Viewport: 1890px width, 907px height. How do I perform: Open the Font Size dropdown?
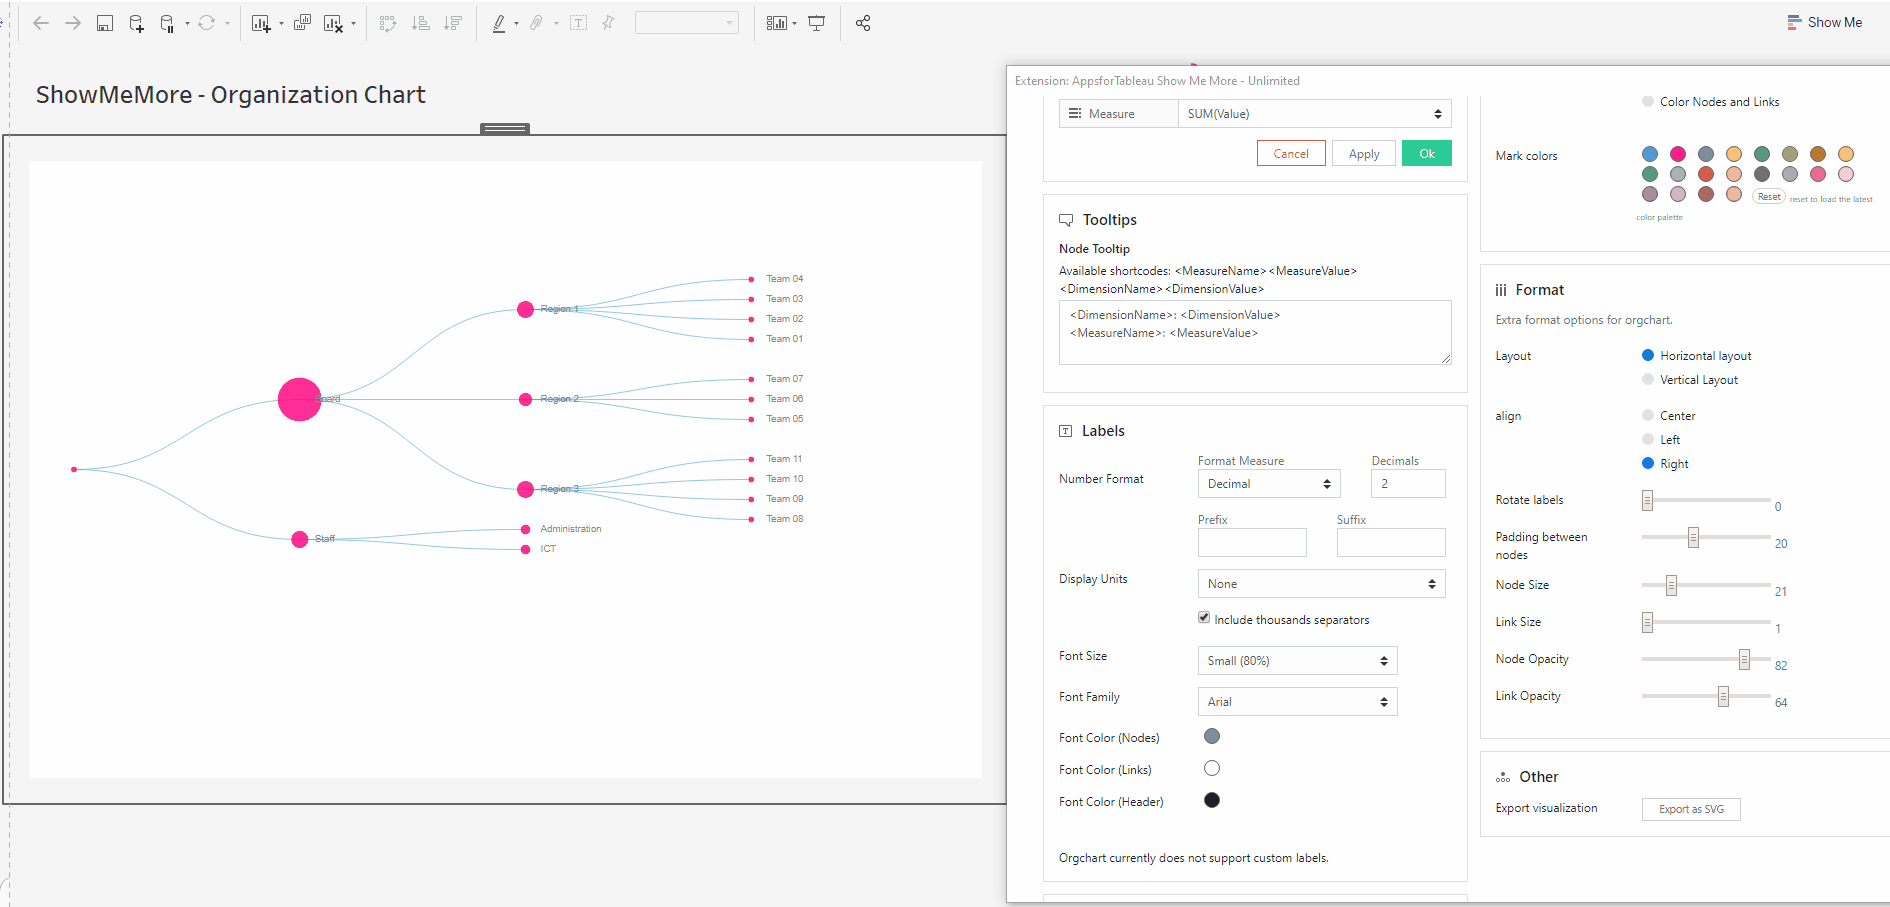(1297, 661)
